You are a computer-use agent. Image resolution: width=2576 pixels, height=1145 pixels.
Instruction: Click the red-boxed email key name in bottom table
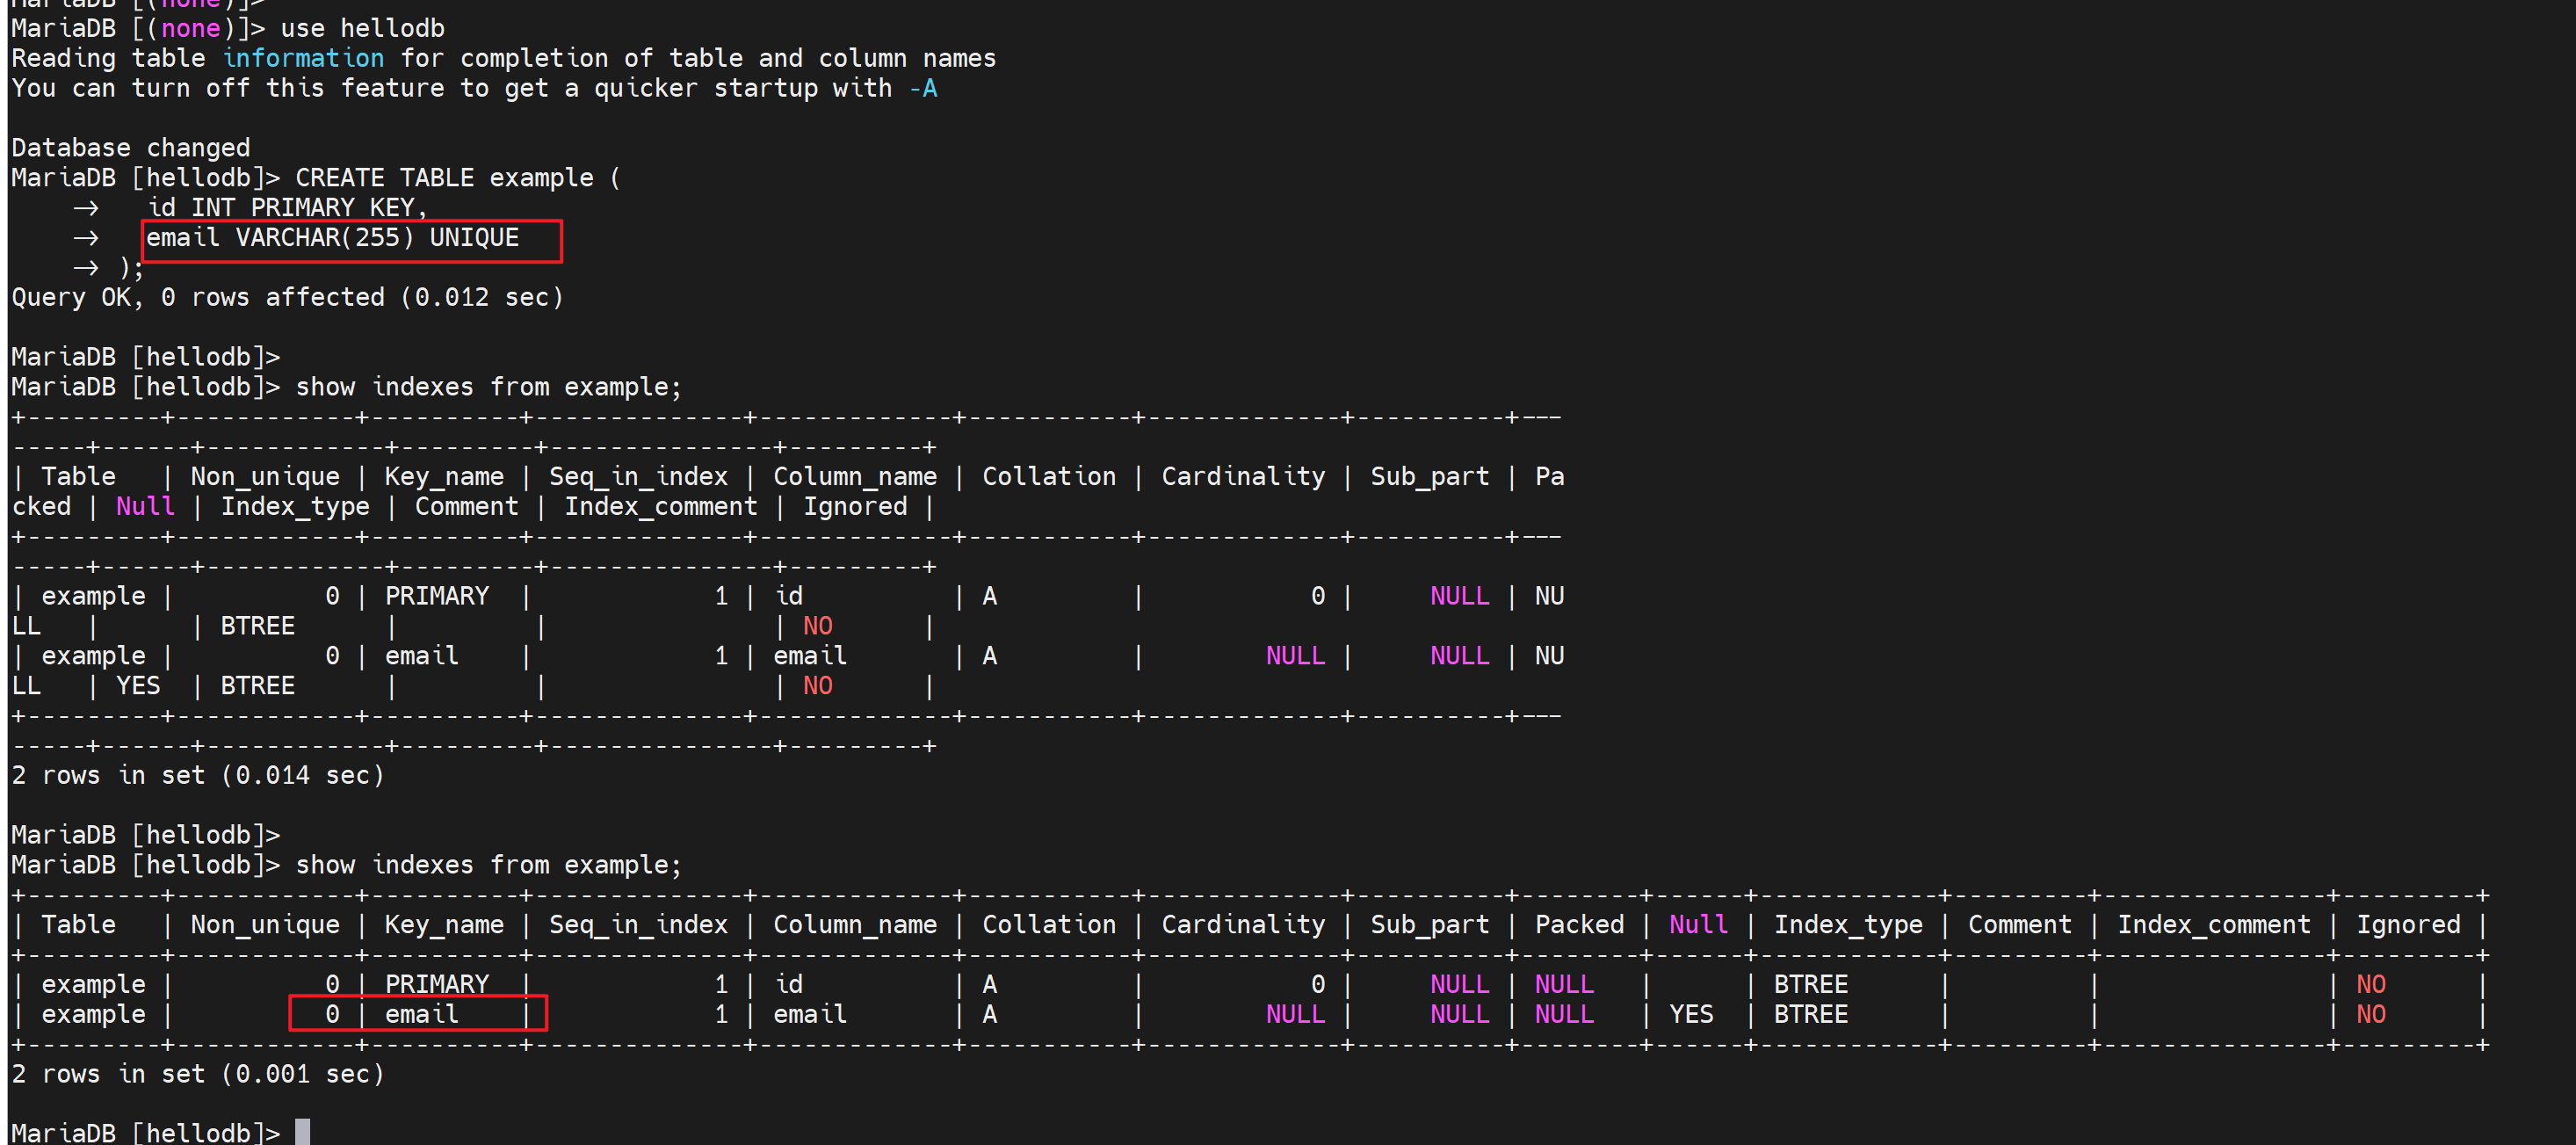(x=421, y=1014)
